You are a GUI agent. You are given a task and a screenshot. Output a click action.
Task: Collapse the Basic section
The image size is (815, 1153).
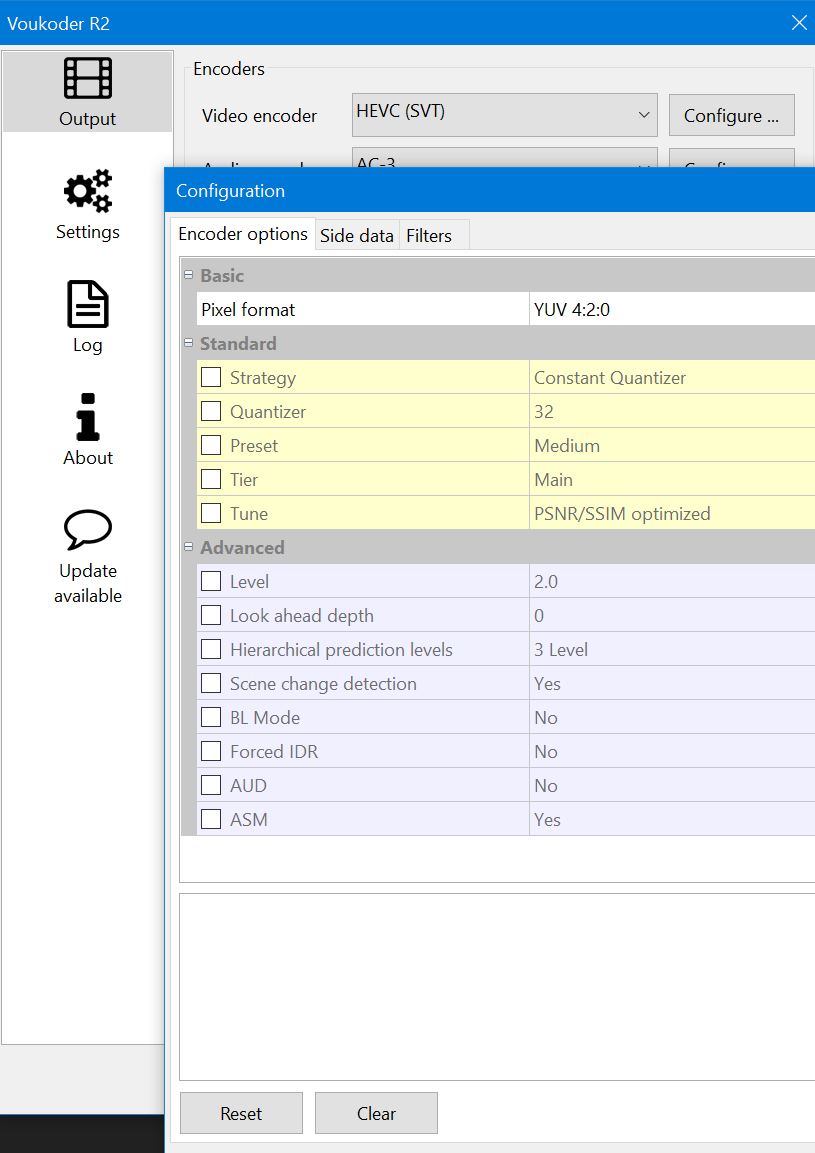[188, 275]
